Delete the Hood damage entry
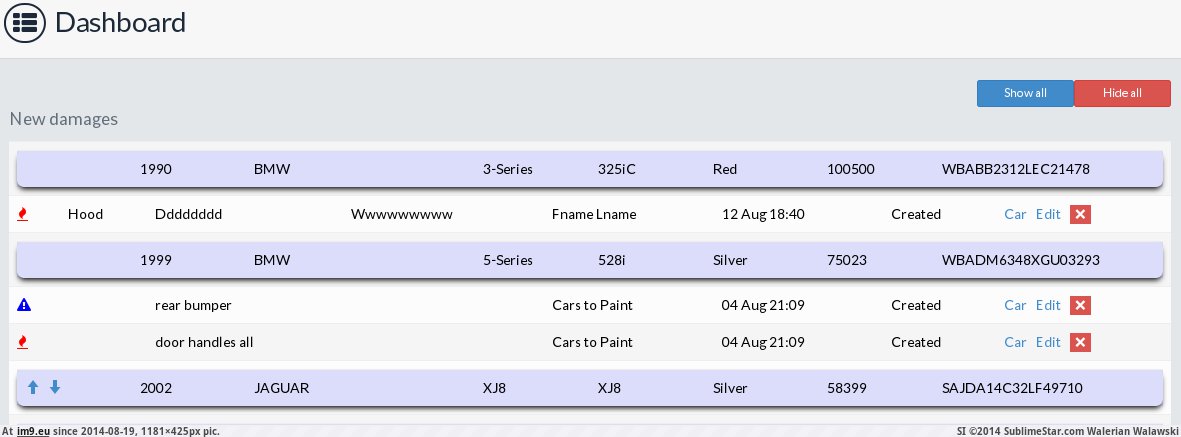 point(1079,214)
